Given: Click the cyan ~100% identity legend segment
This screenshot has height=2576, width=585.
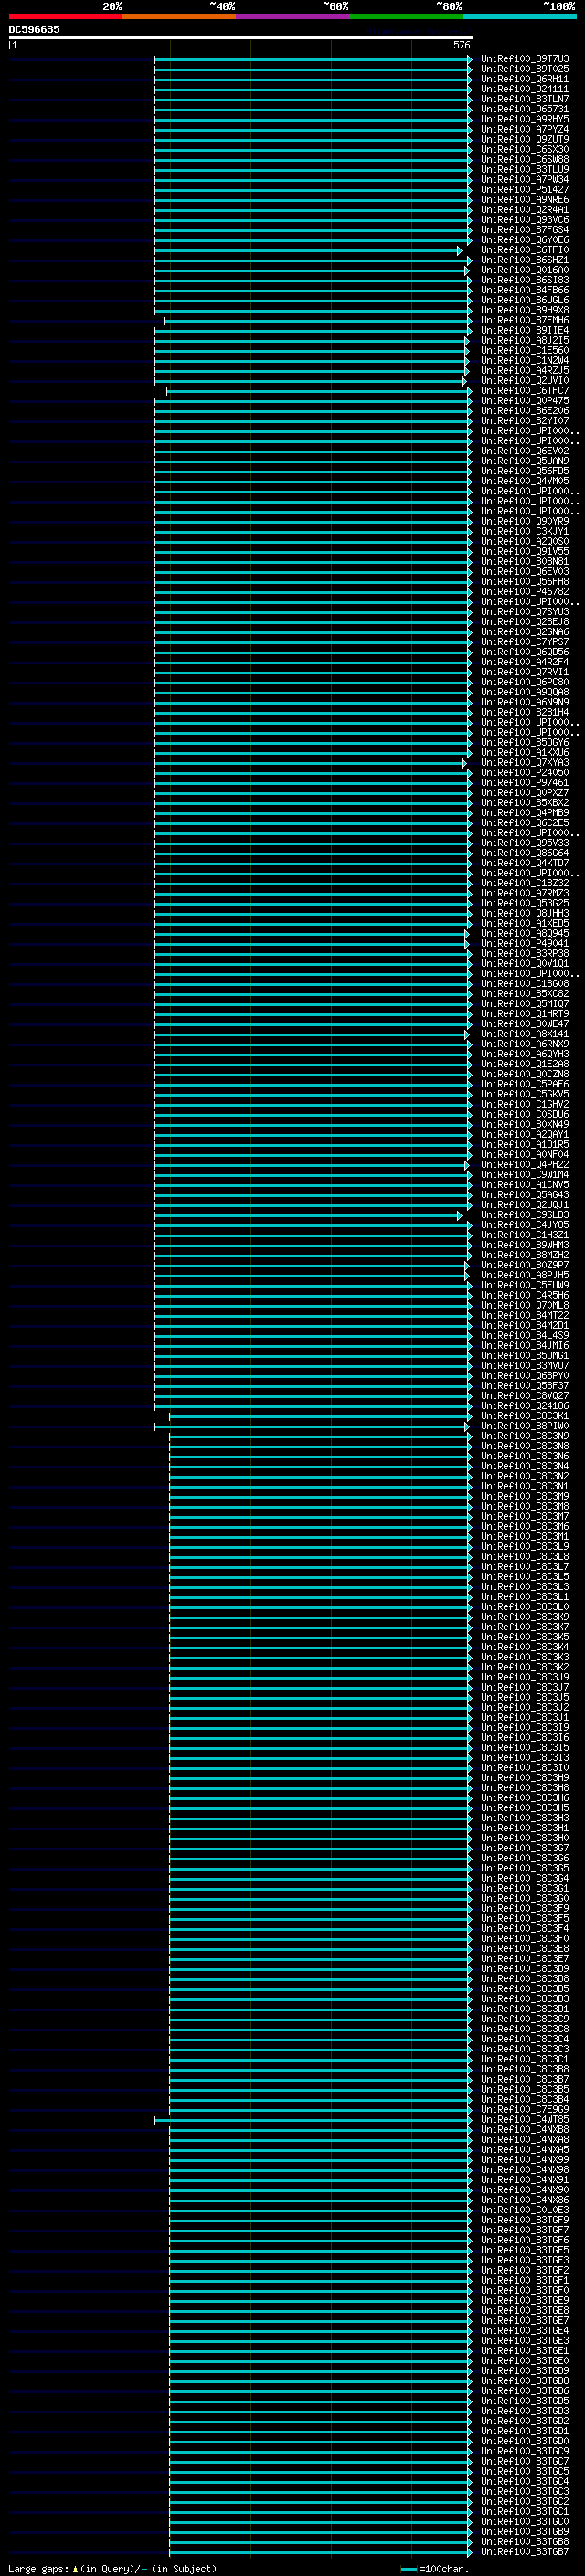Looking at the screenshot, I should [519, 16].
